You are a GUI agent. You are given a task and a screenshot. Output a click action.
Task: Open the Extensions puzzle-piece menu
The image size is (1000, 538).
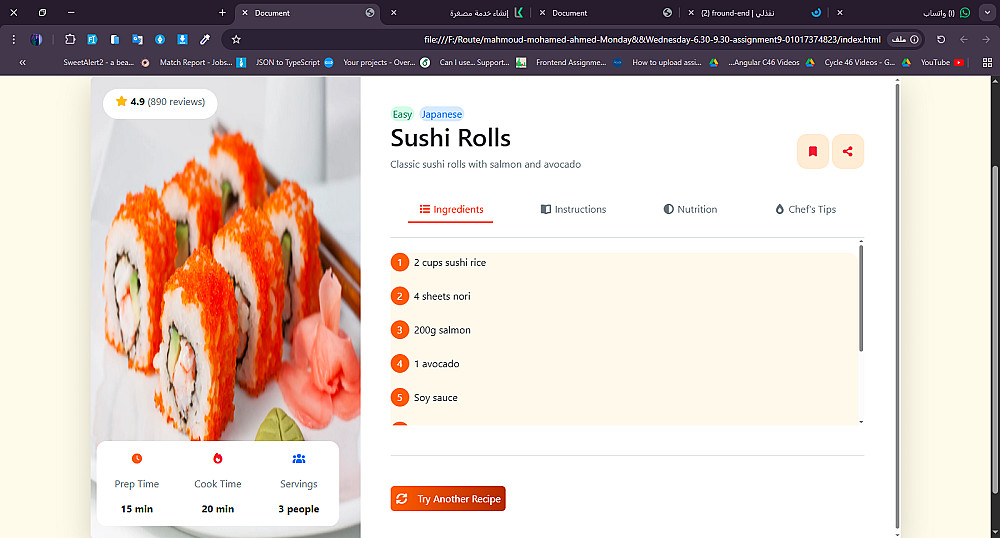[70, 40]
